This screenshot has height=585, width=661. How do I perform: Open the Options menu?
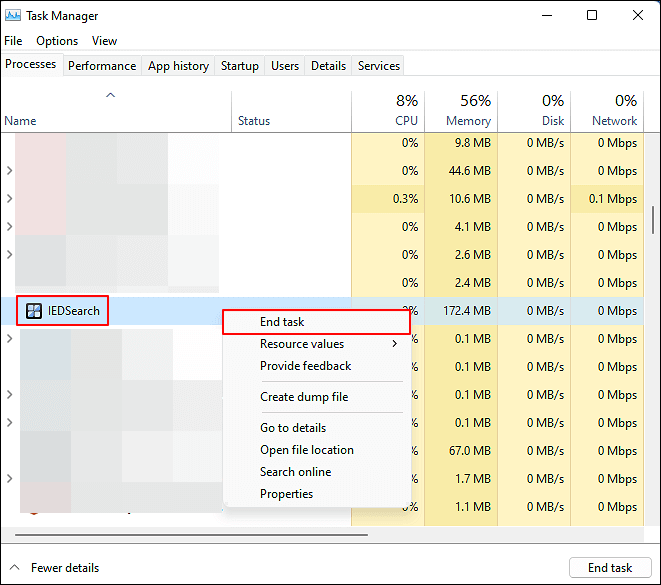point(57,41)
